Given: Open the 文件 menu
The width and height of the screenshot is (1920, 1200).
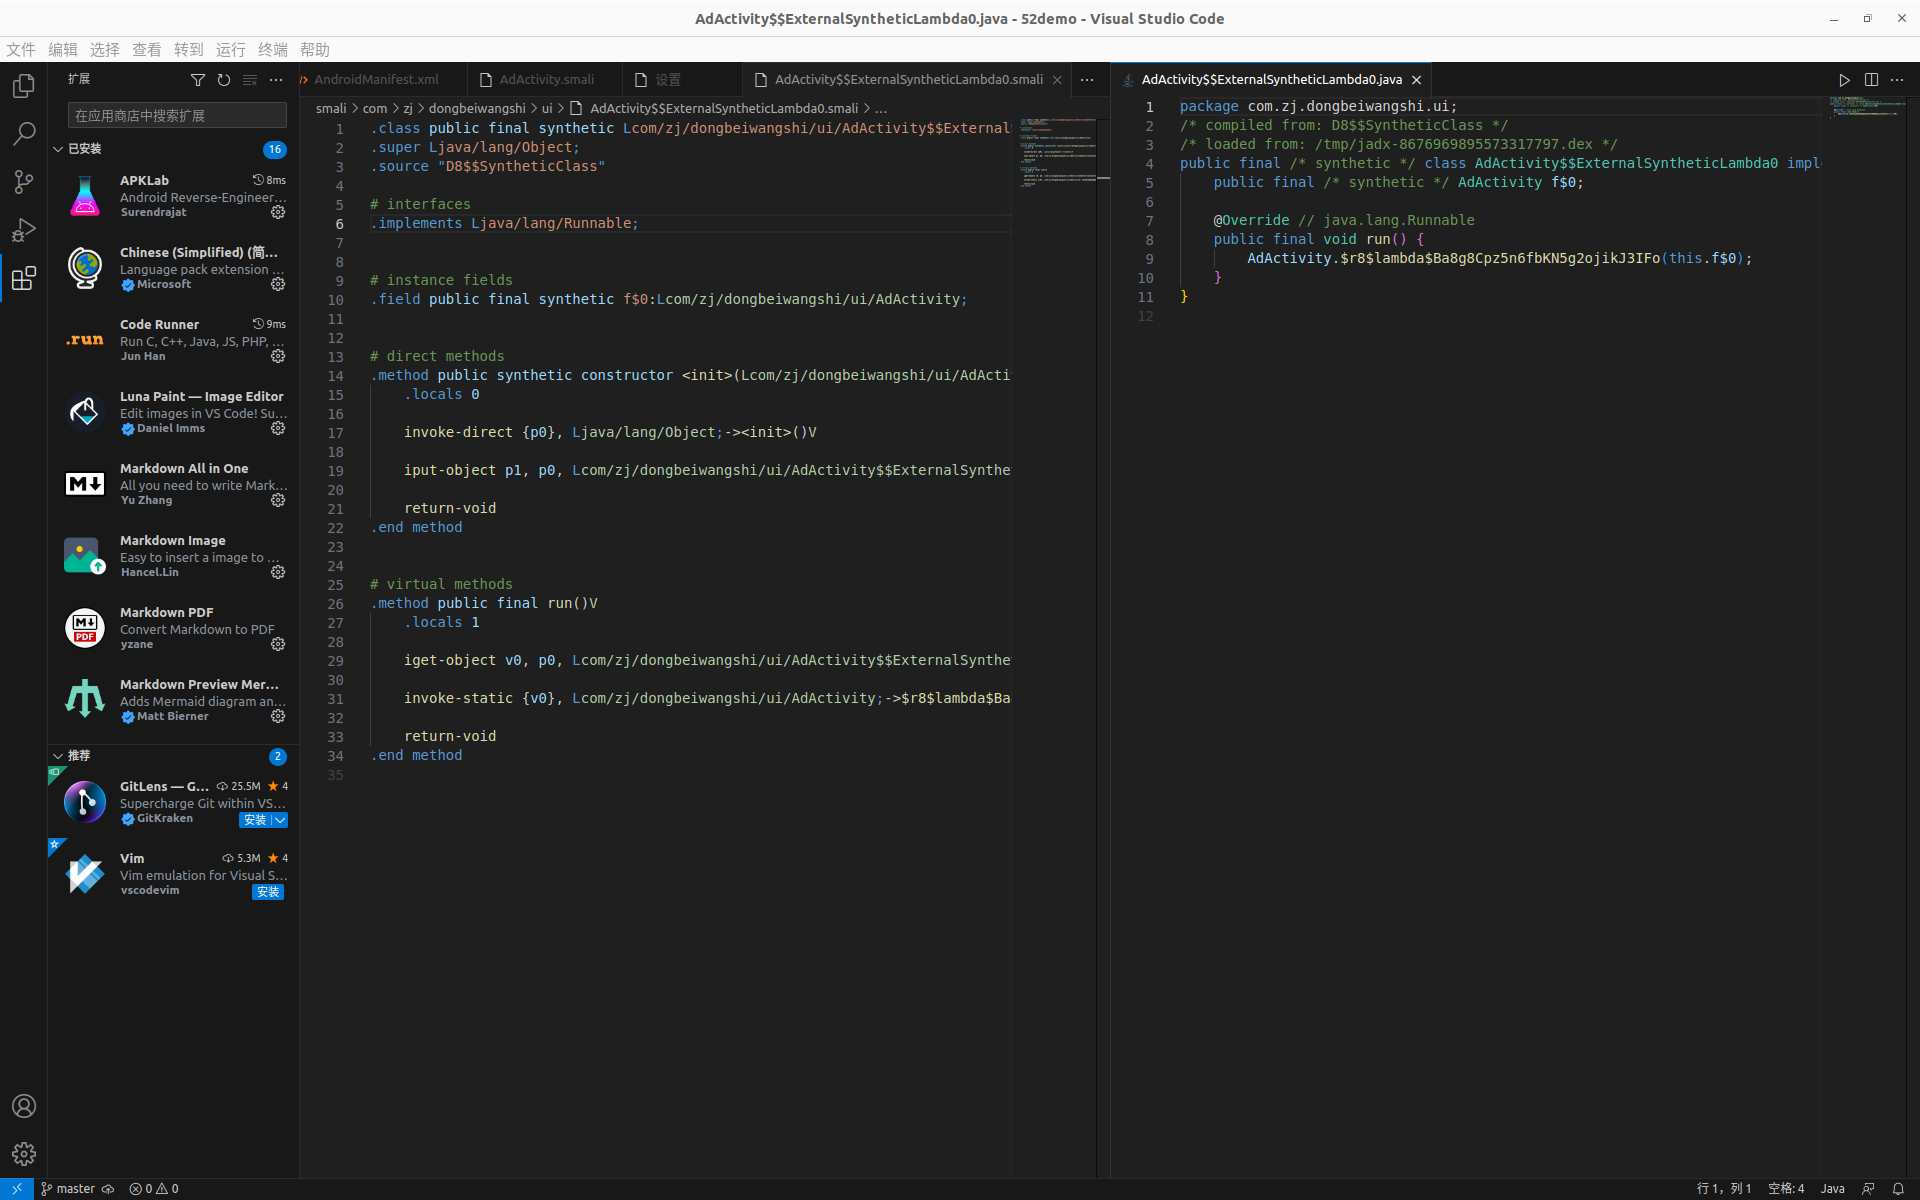Looking at the screenshot, I should point(21,50).
